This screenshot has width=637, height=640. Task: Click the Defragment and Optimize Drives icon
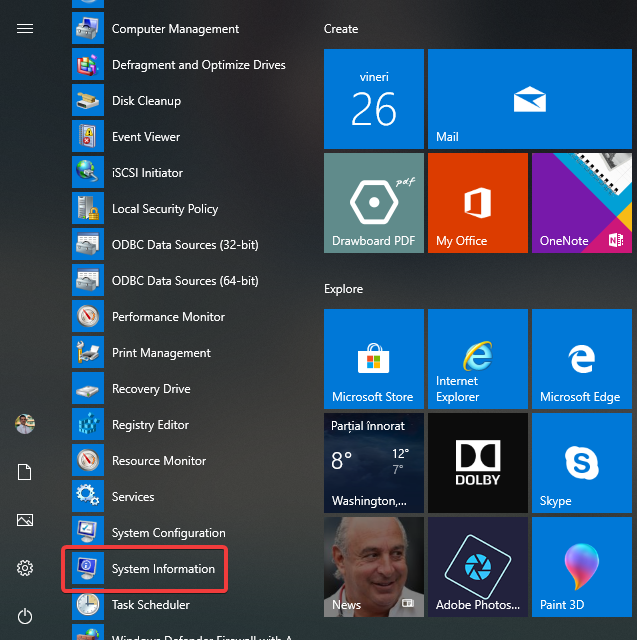coord(88,64)
